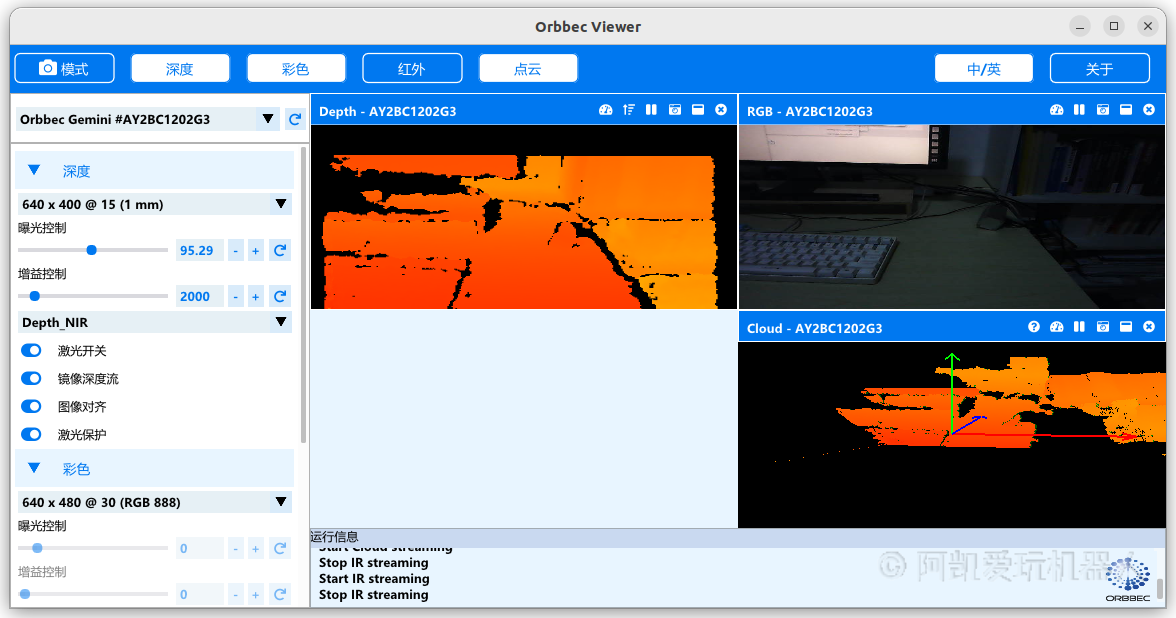Toggle the 激光保护 laser protection switch
The width and height of the screenshot is (1176, 618).
[x=32, y=434]
